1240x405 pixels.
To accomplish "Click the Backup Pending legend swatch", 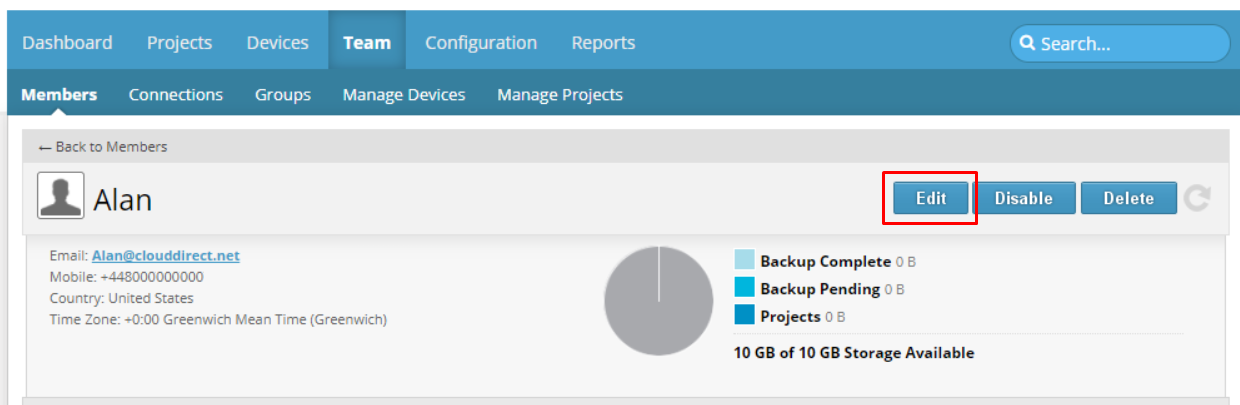I will tap(744, 288).
